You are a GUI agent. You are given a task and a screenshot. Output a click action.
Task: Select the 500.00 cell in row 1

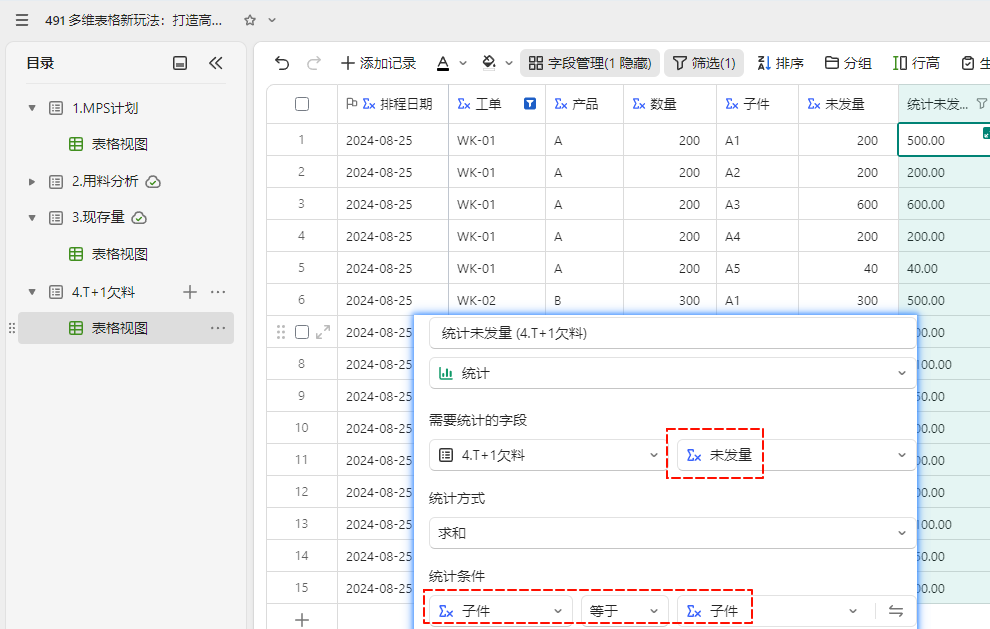coord(943,140)
